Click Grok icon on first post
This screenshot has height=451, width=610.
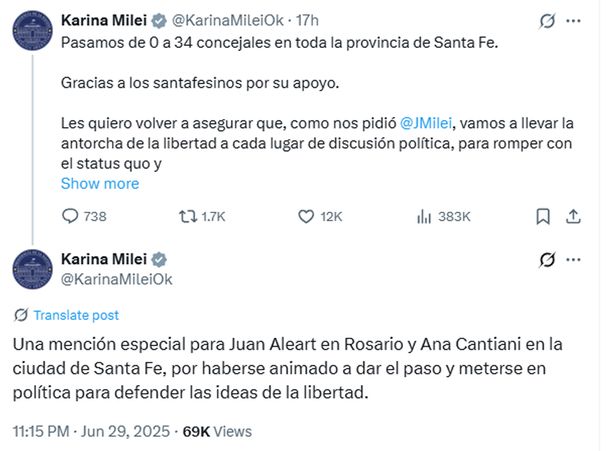(x=547, y=20)
